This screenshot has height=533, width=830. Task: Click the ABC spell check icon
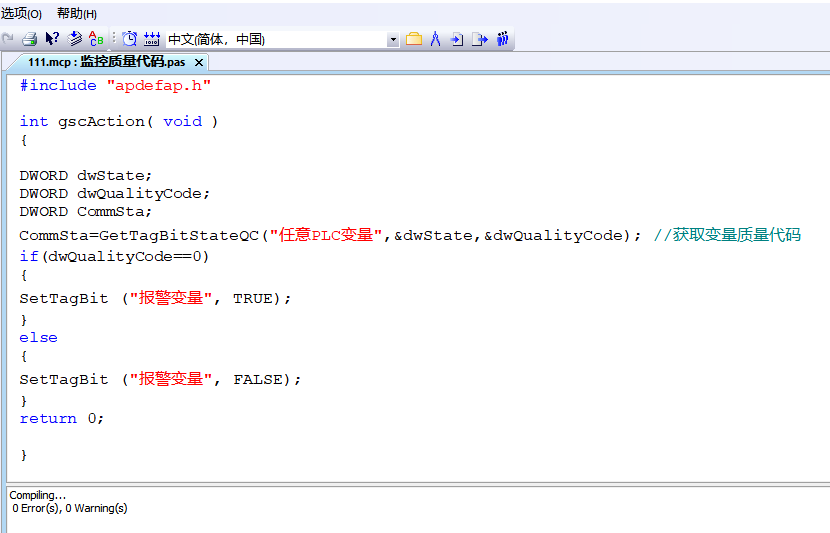[x=96, y=39]
